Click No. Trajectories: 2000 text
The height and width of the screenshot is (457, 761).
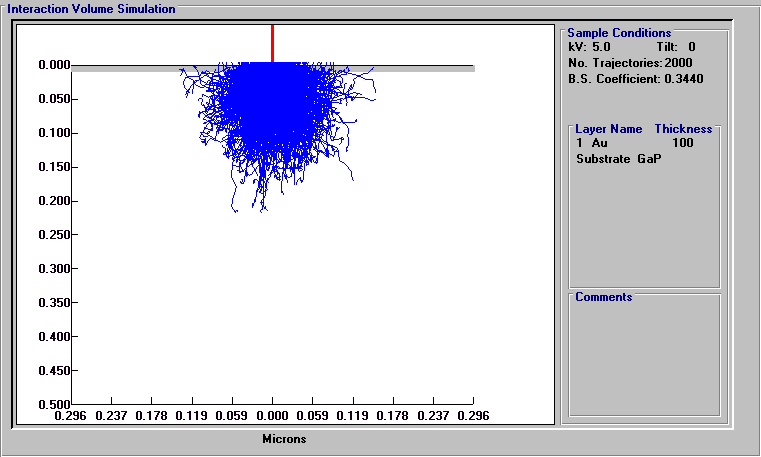click(x=630, y=63)
